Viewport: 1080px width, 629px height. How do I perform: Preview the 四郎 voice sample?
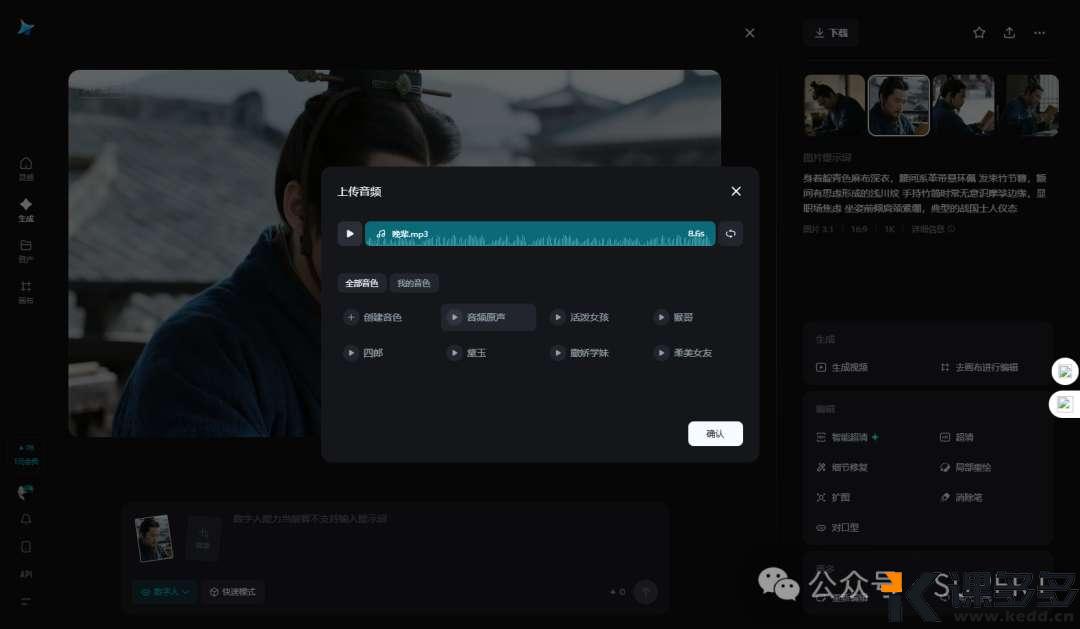pos(351,353)
